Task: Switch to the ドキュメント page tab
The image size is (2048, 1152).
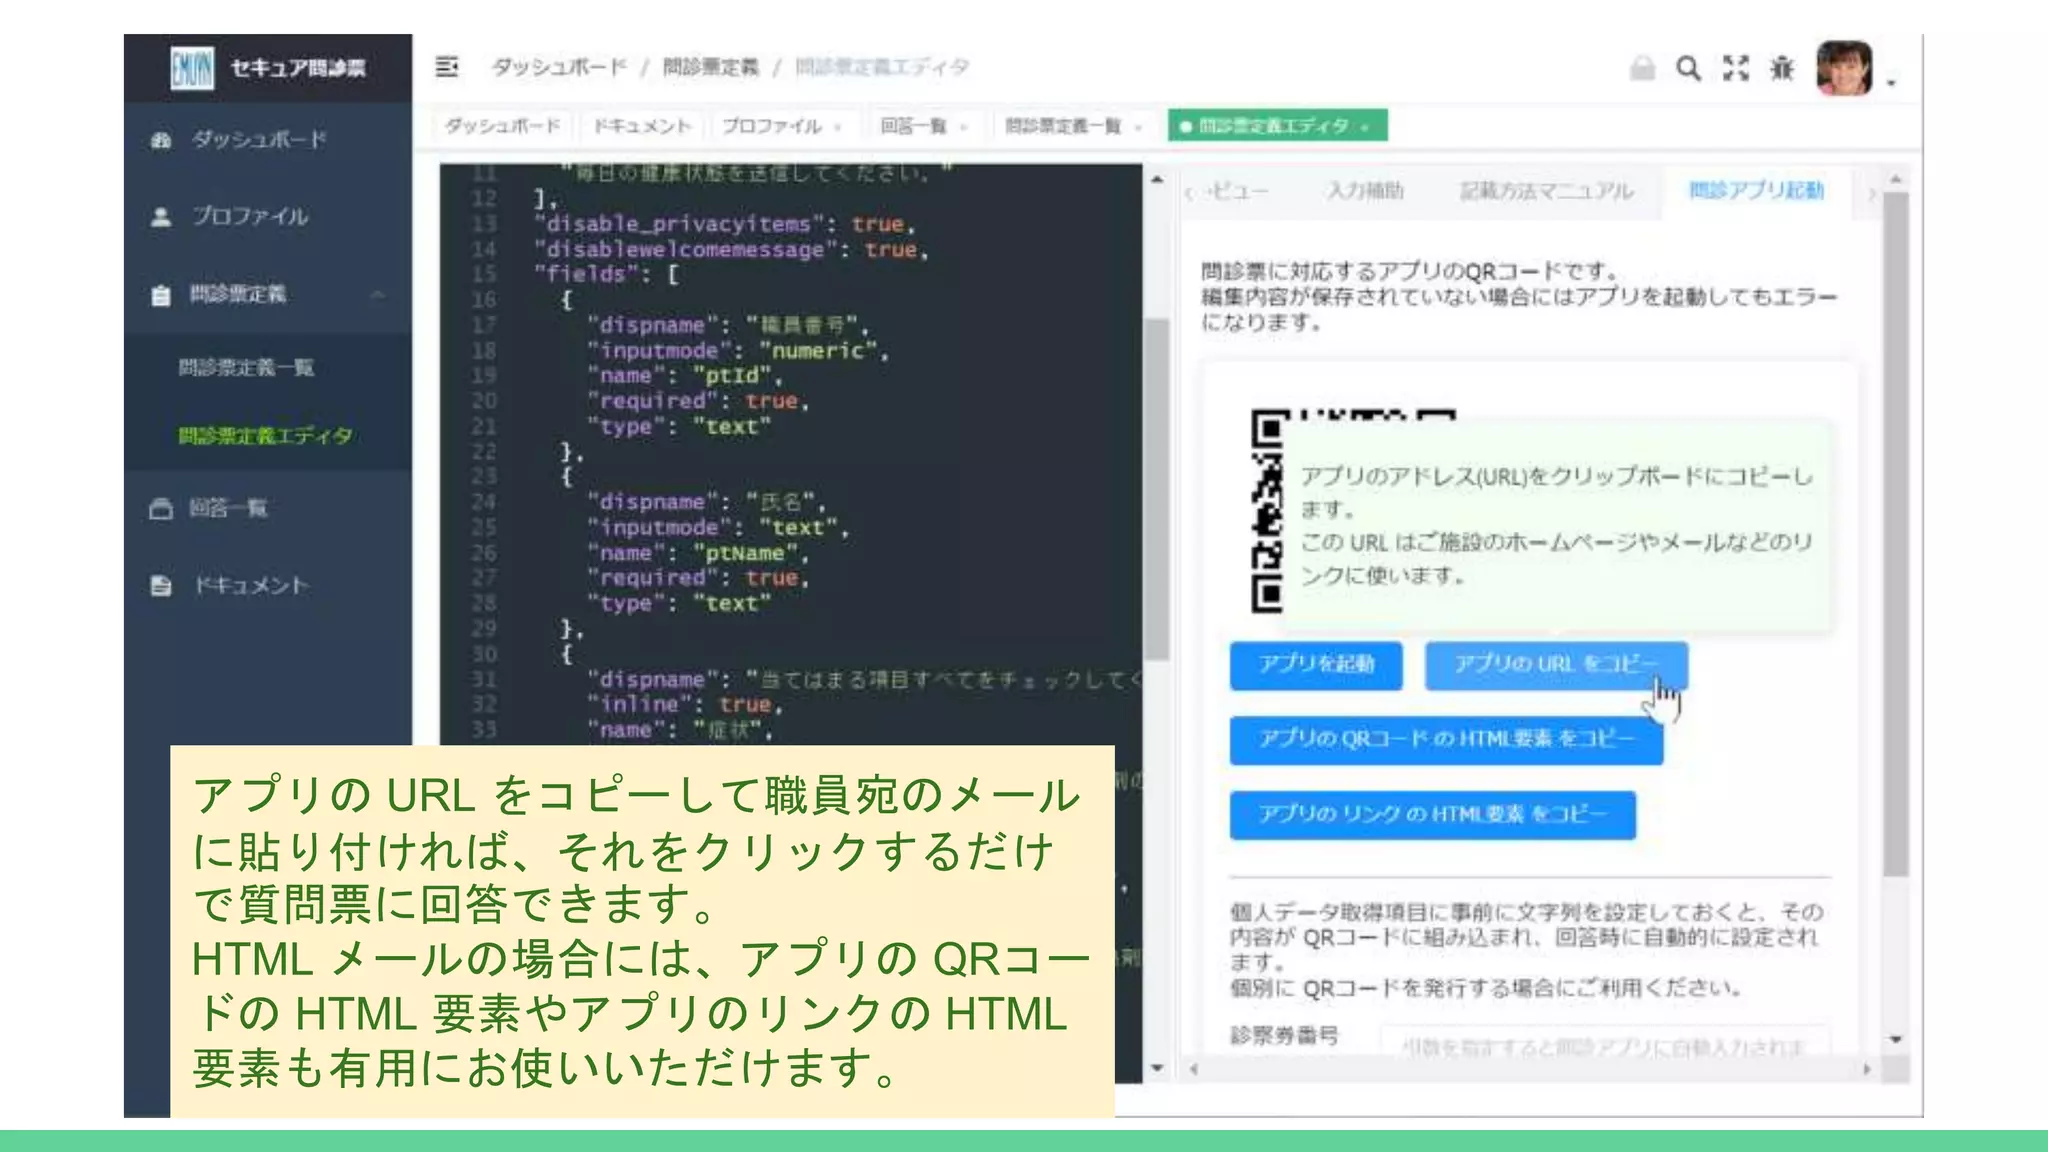Action: pos(642,126)
